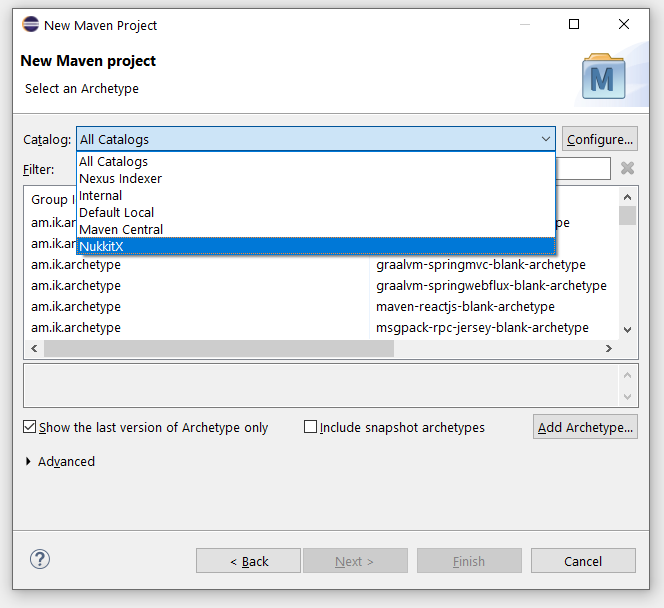Viewport: 664px width, 608px height.
Task: Toggle Show the last version of Archetype only
Action: (30, 427)
